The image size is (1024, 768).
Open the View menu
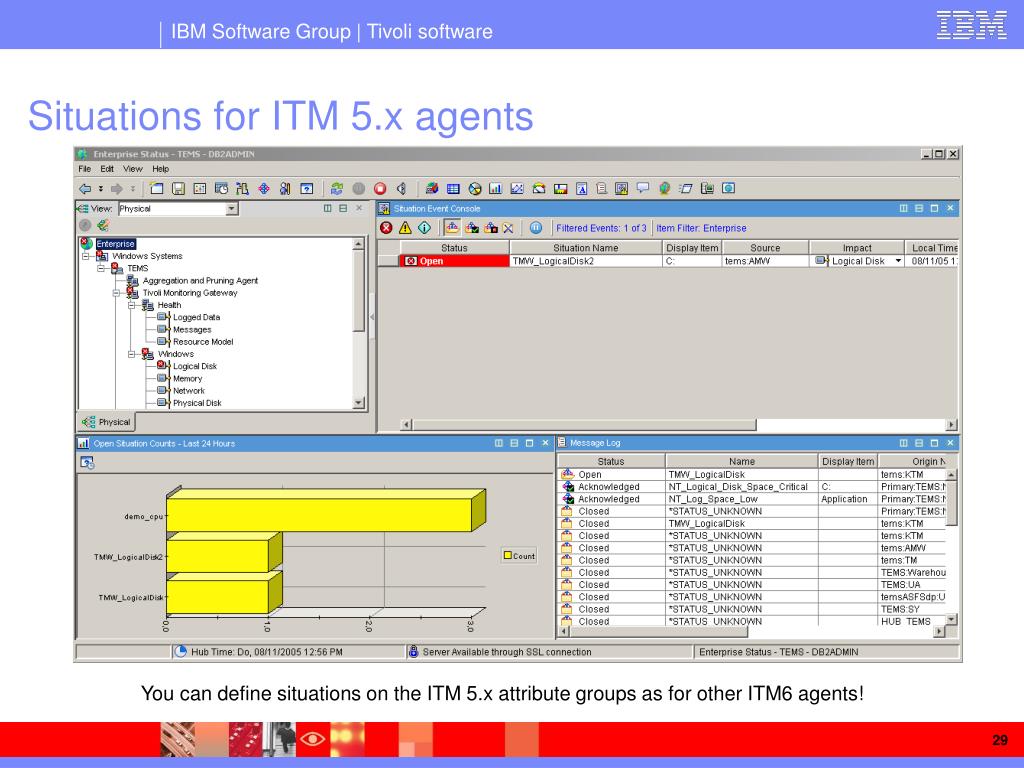(x=133, y=169)
